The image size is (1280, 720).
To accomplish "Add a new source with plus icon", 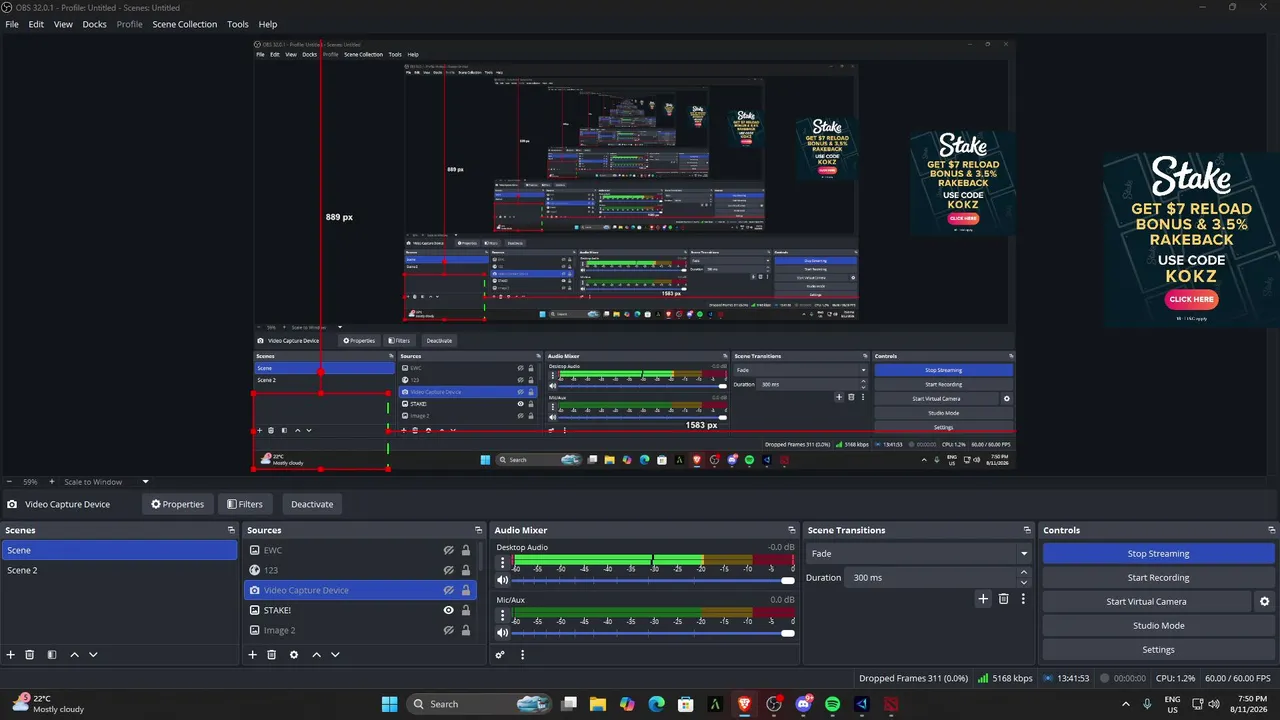I will [x=253, y=655].
